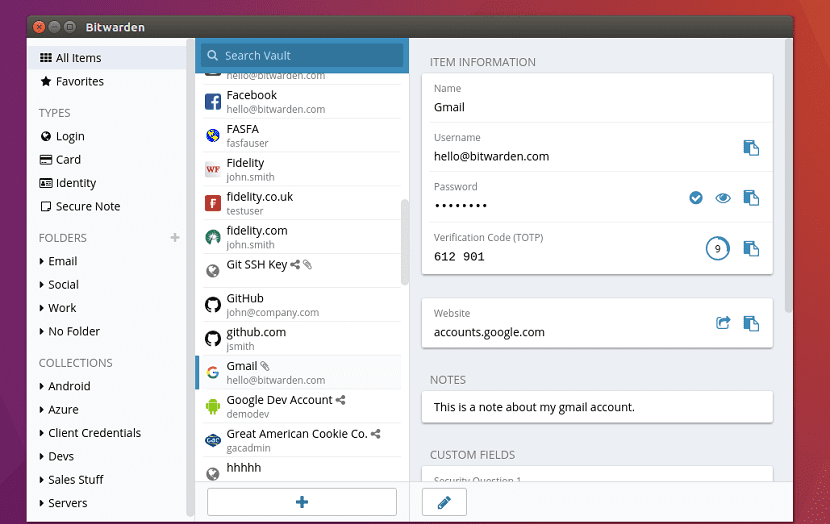
Task: Add a new item with plus button
Action: pos(302,502)
